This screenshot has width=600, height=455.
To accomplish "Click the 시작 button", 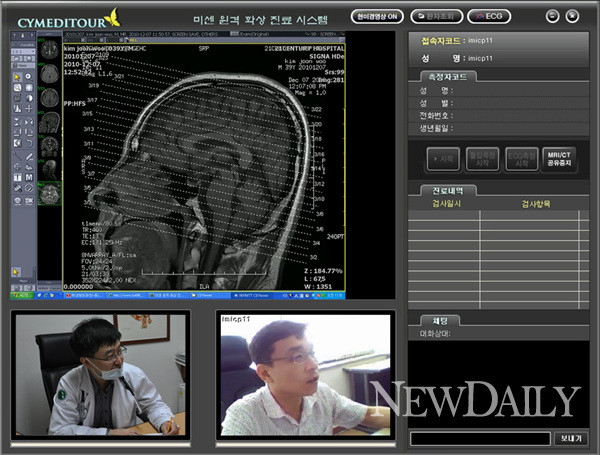I will 443,159.
